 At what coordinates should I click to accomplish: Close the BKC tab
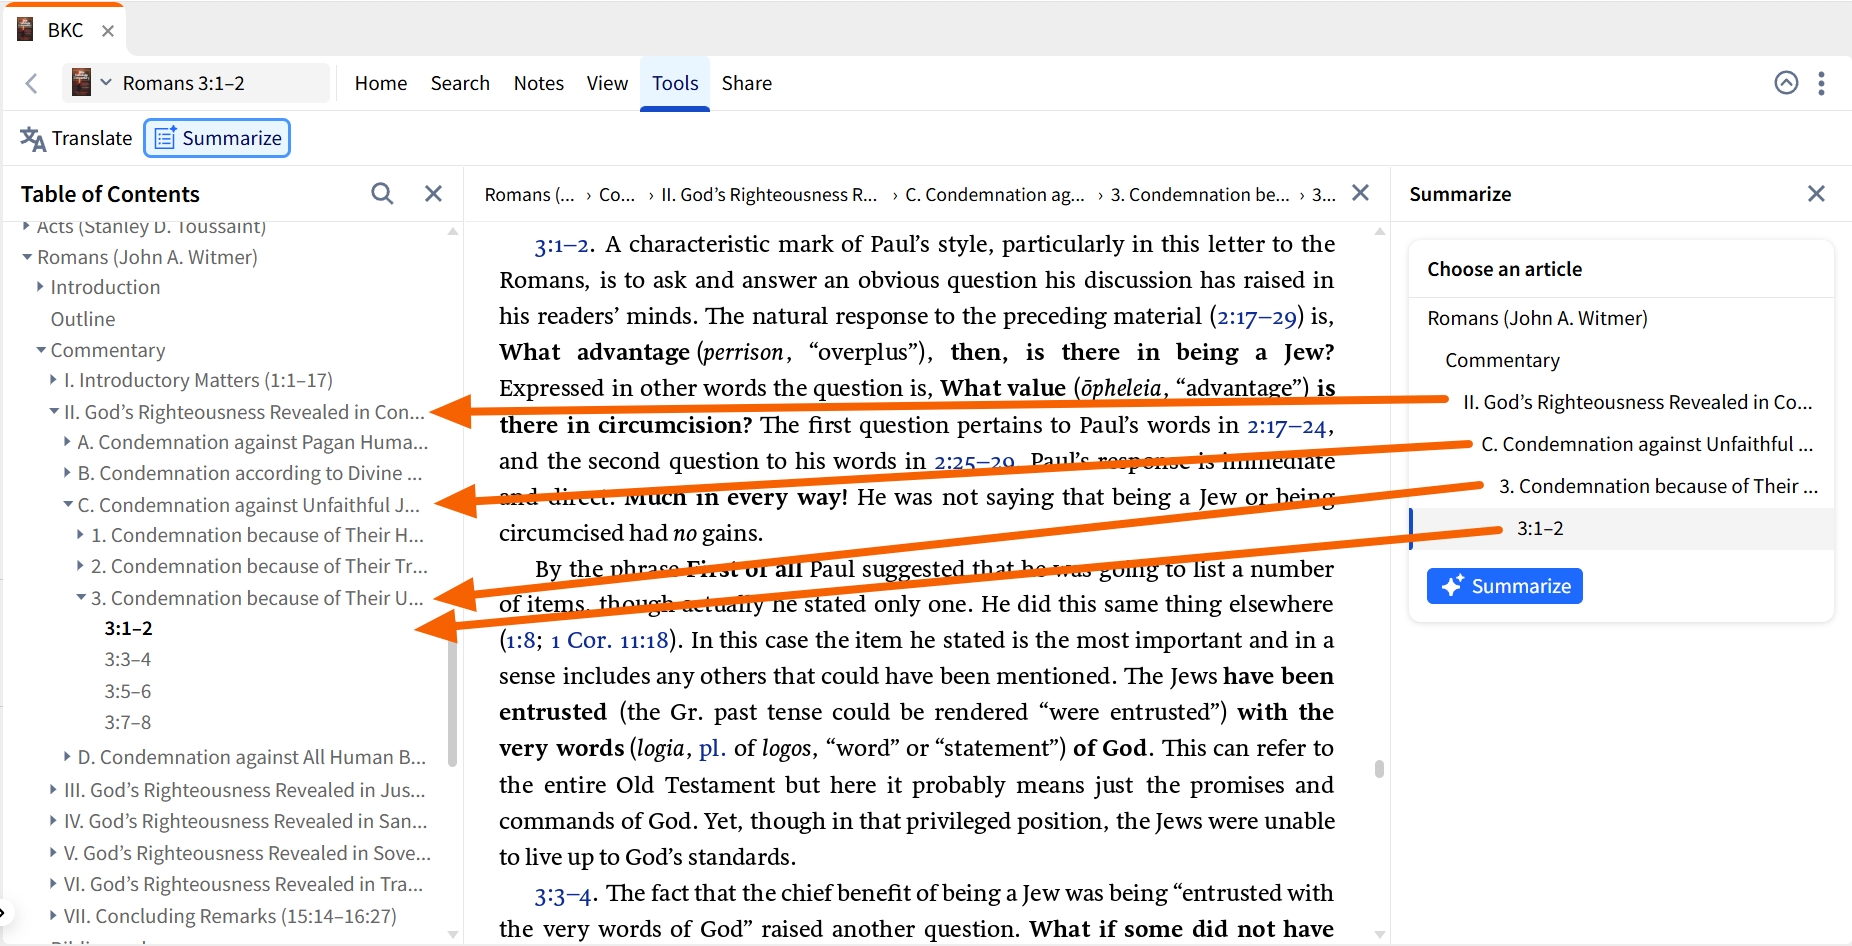pyautogui.click(x=108, y=31)
